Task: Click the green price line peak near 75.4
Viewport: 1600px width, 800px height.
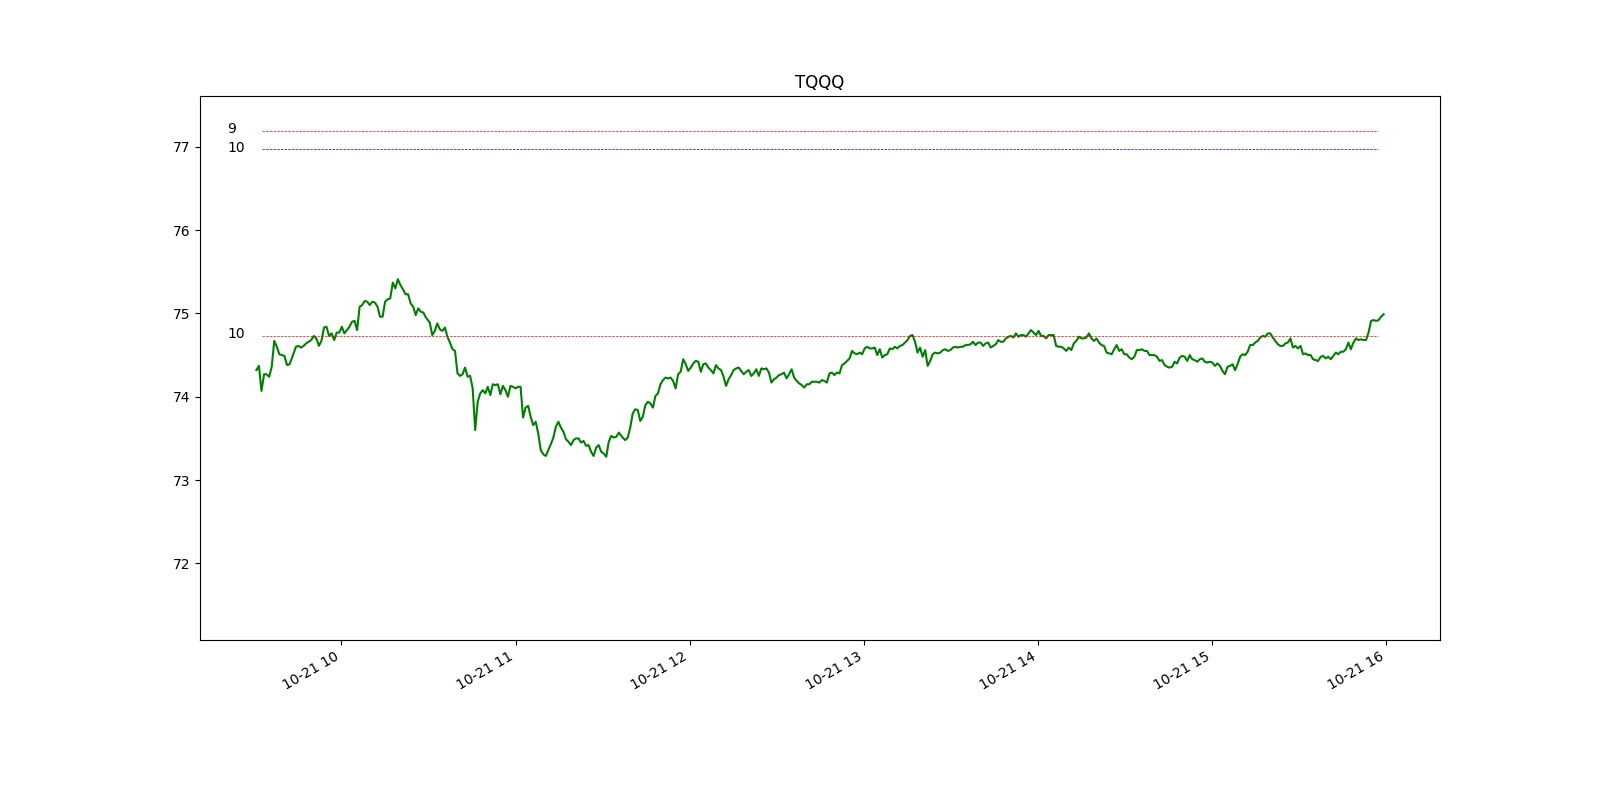Action: [398, 280]
